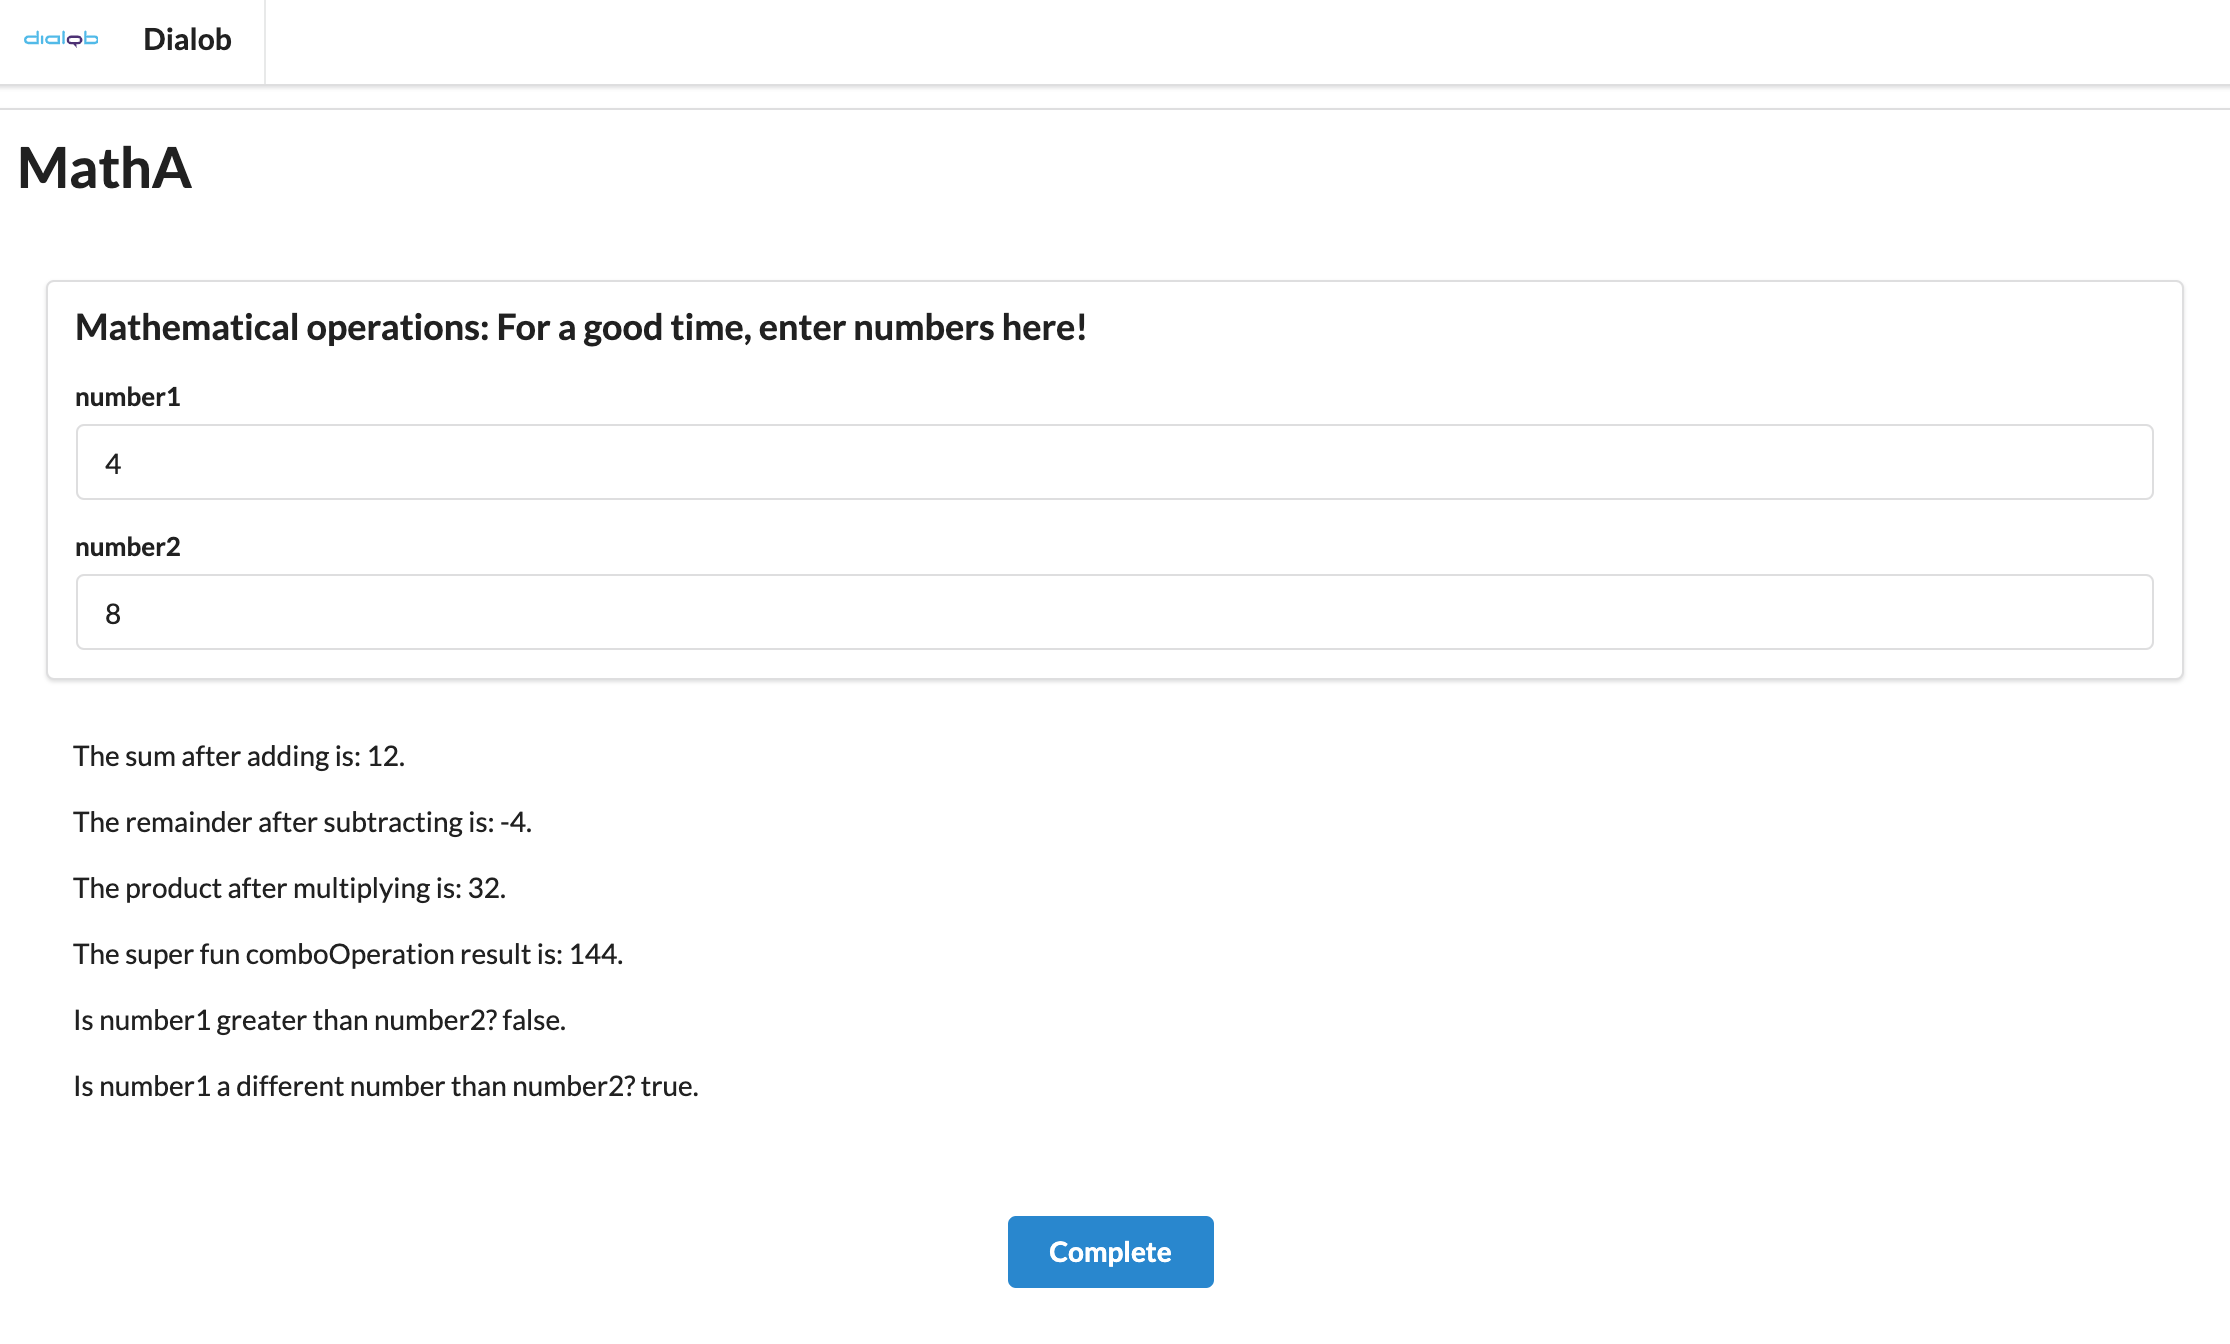Image resolution: width=2230 pixels, height=1344 pixels.
Task: Click the number2 input field
Action: (x=1113, y=612)
